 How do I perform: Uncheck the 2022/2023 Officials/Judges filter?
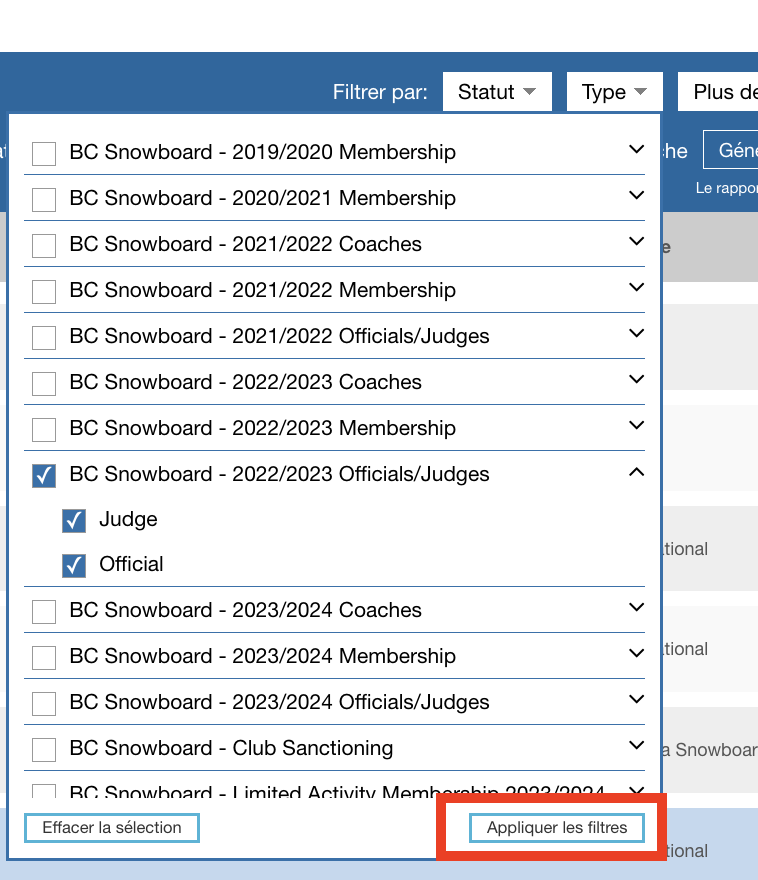click(x=43, y=474)
